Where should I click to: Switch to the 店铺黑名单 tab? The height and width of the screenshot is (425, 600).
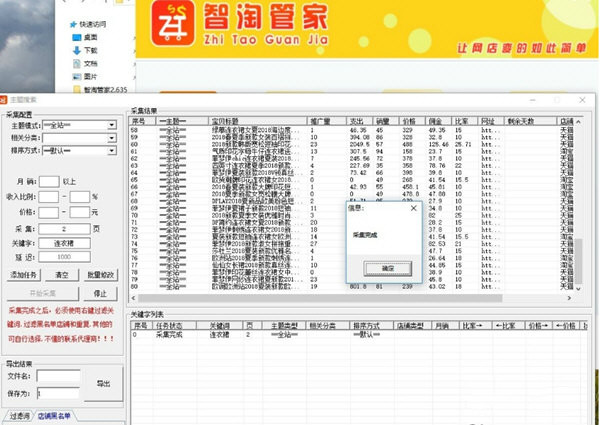pyautogui.click(x=54, y=416)
